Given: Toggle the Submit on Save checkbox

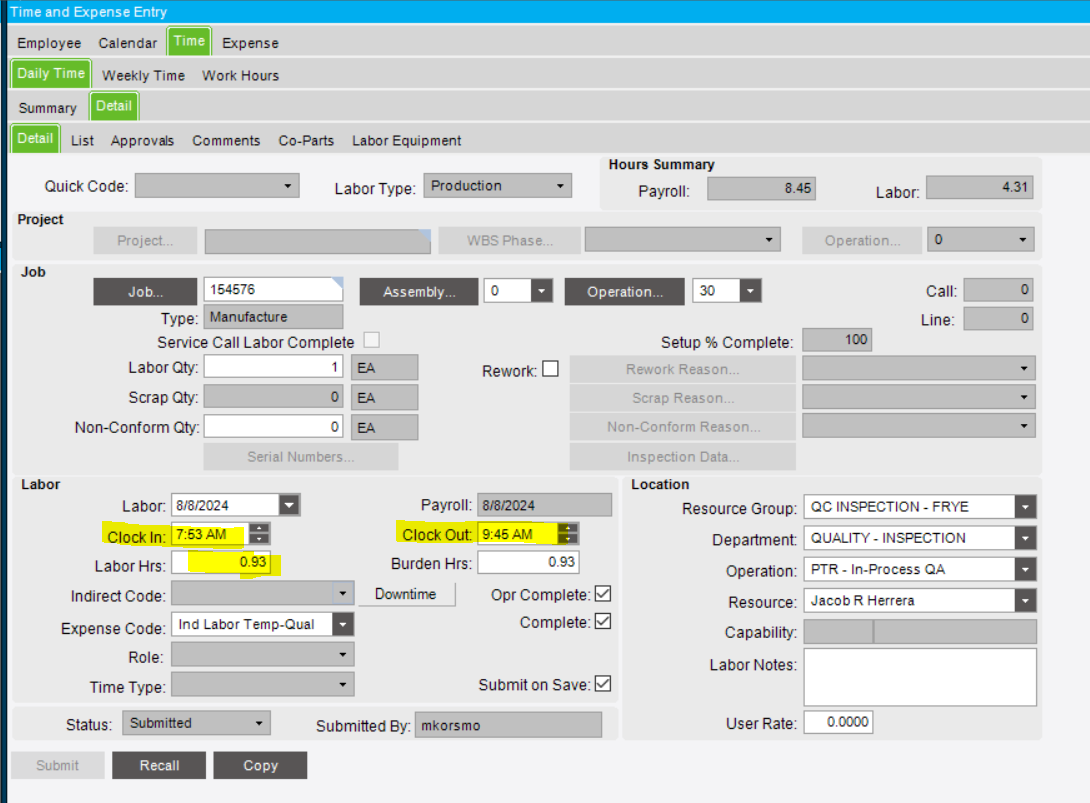Looking at the screenshot, I should (x=603, y=683).
